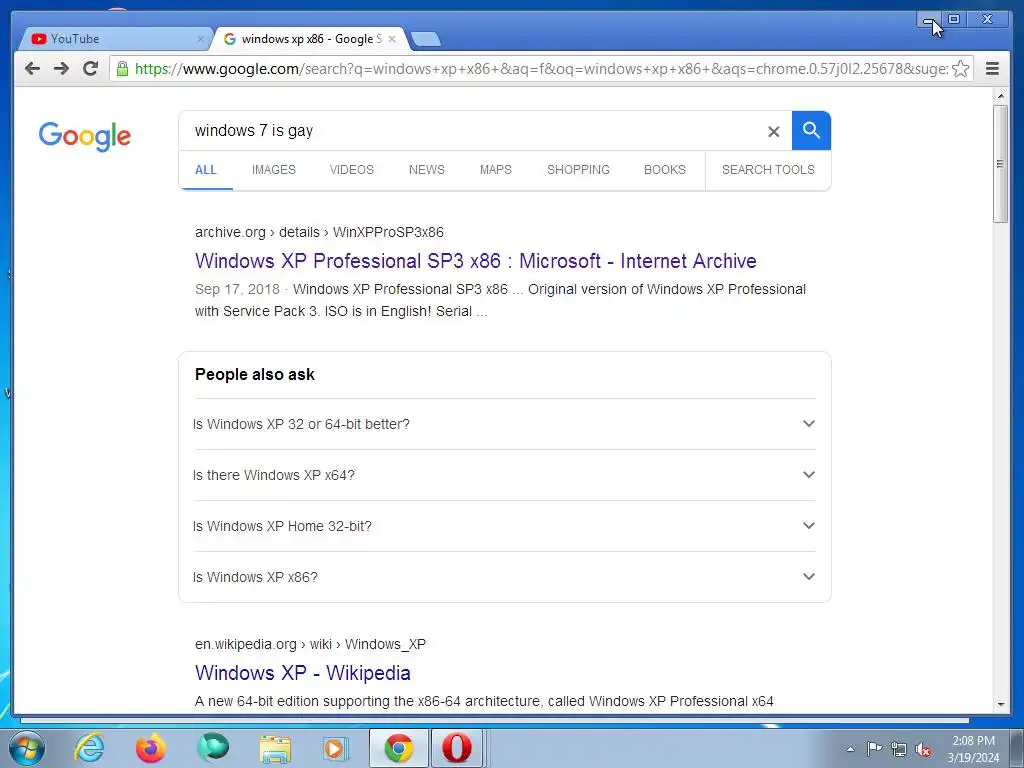Expand 'Is there Windows XP x64?' question
The height and width of the screenshot is (768, 1024).
pos(505,475)
